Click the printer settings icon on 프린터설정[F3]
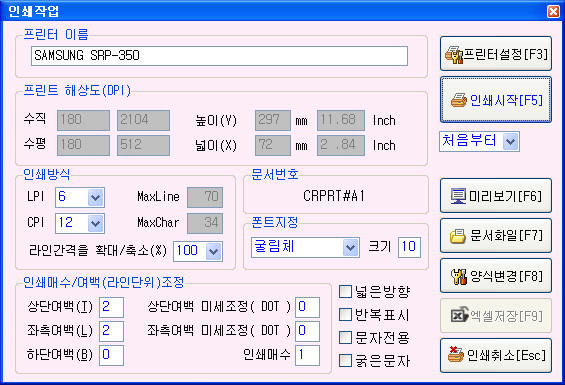Screen dimensions: 565x385 coord(454,55)
